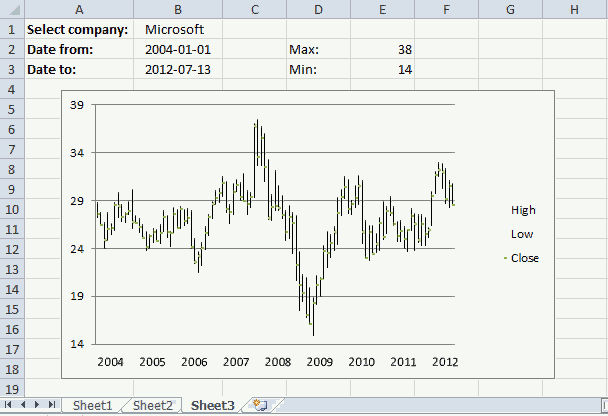
Task: Select column C header
Action: pos(254,9)
